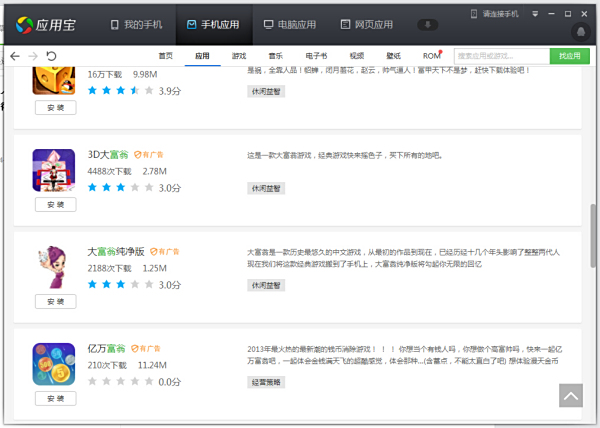This screenshot has height=428, width=600.
Task: Click the 3D大富翁 description text
Action: click(345, 155)
